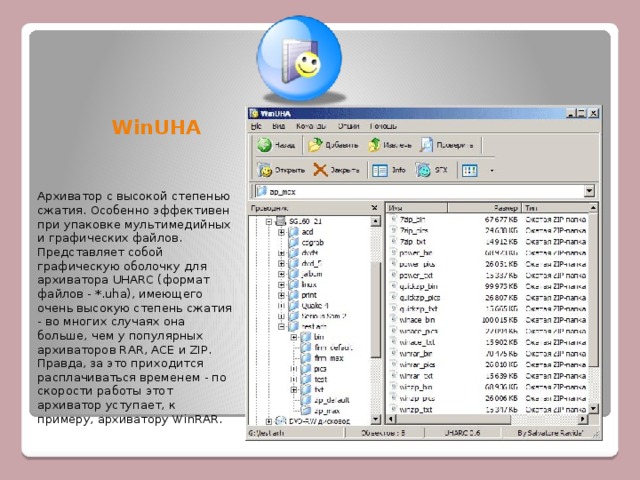Expand the txt subfolder node

tap(293, 390)
